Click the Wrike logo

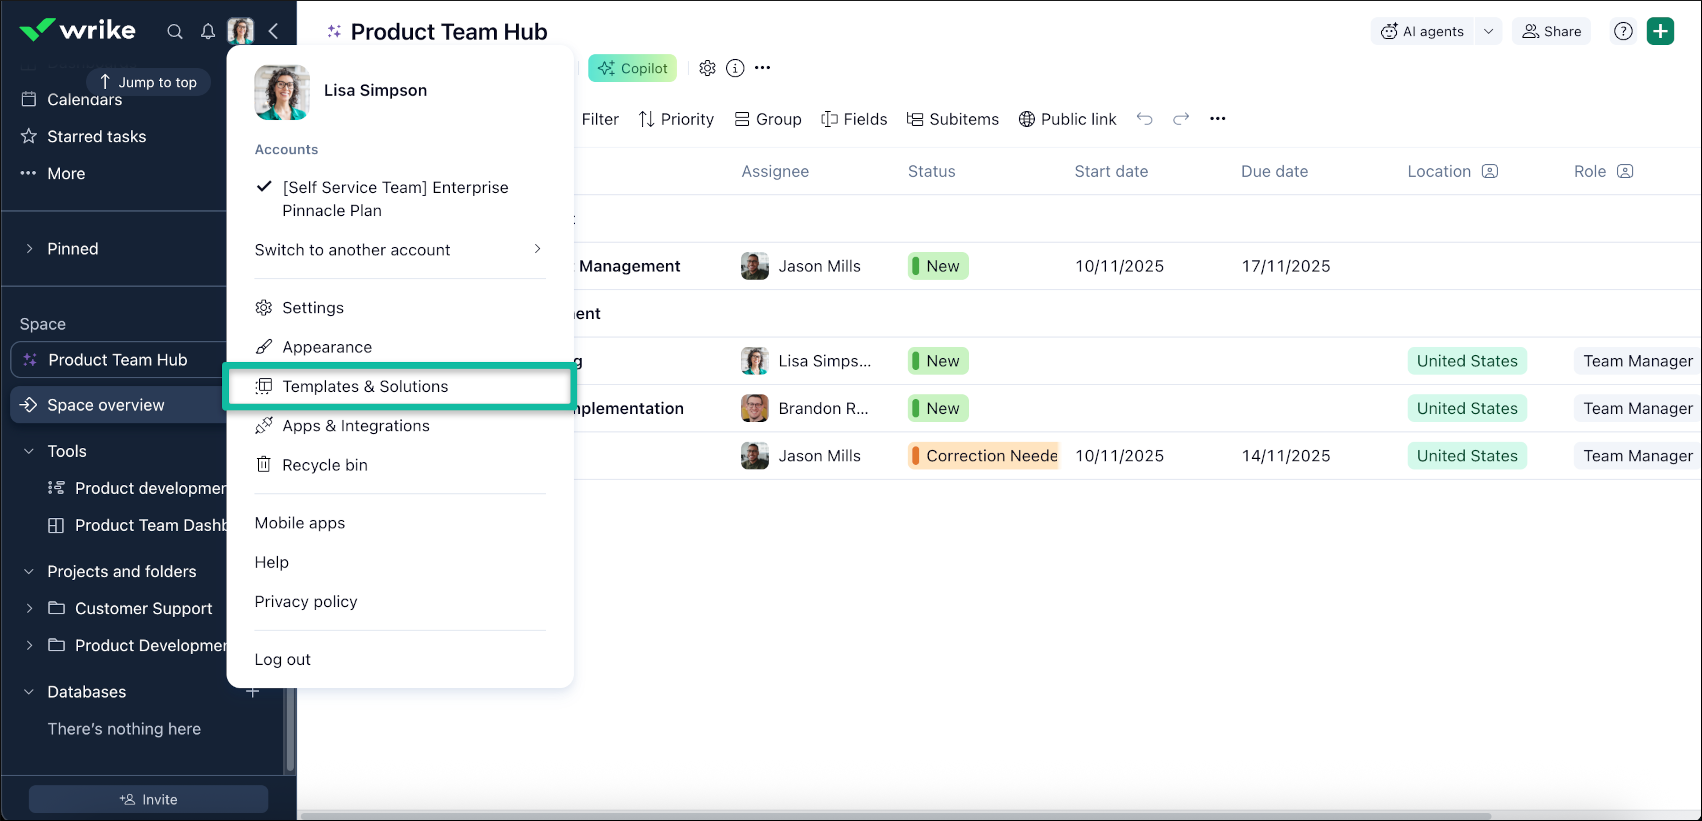click(x=78, y=30)
